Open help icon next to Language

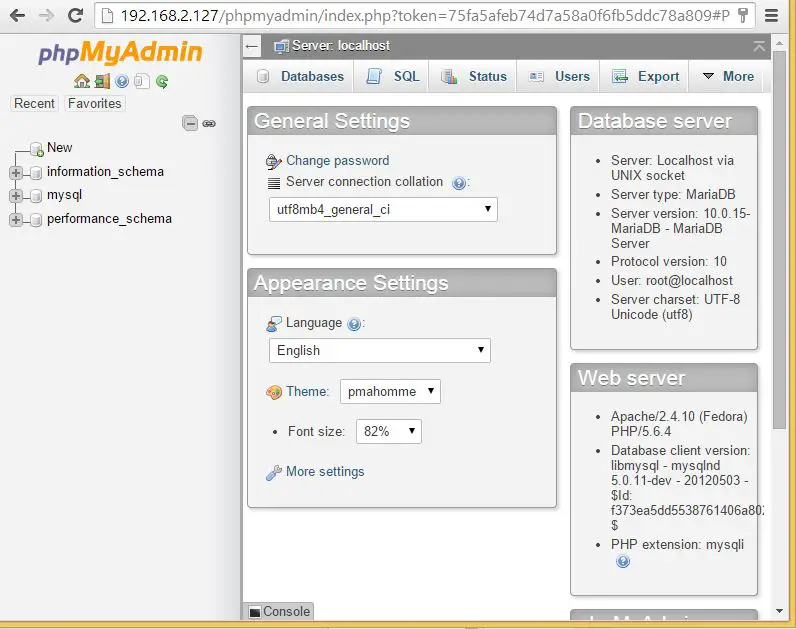point(354,324)
